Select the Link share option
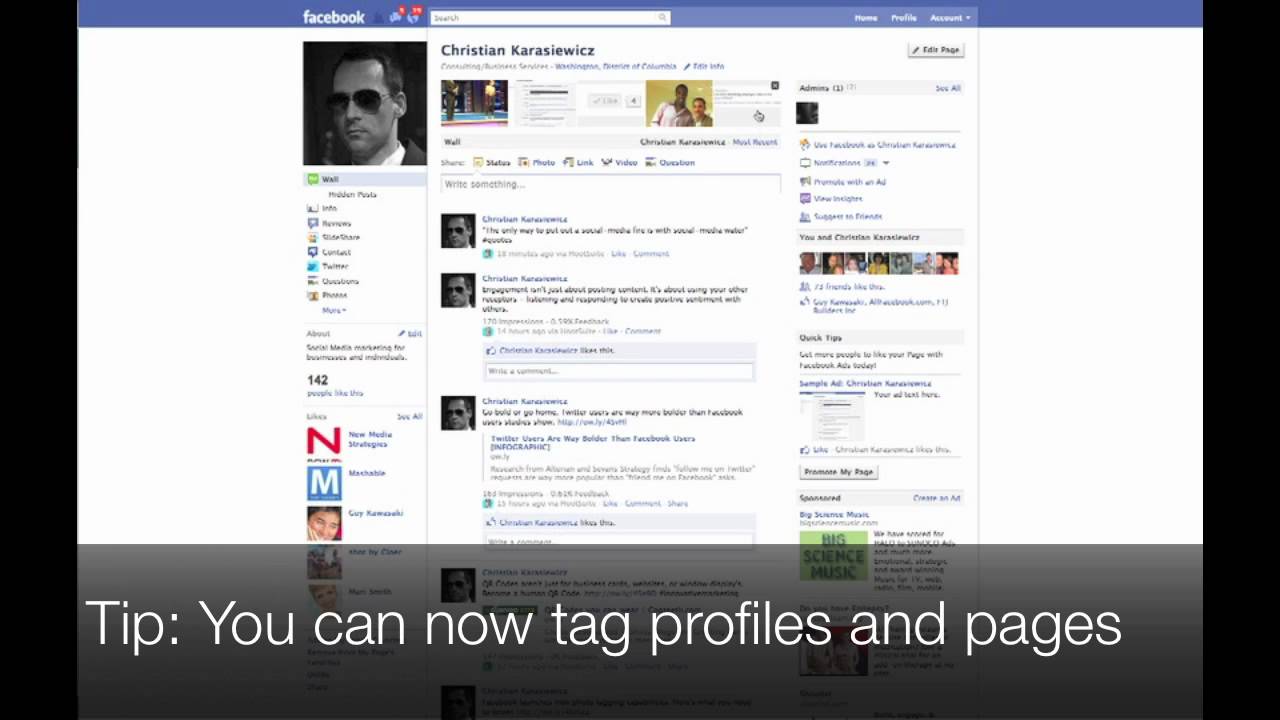 pos(578,162)
